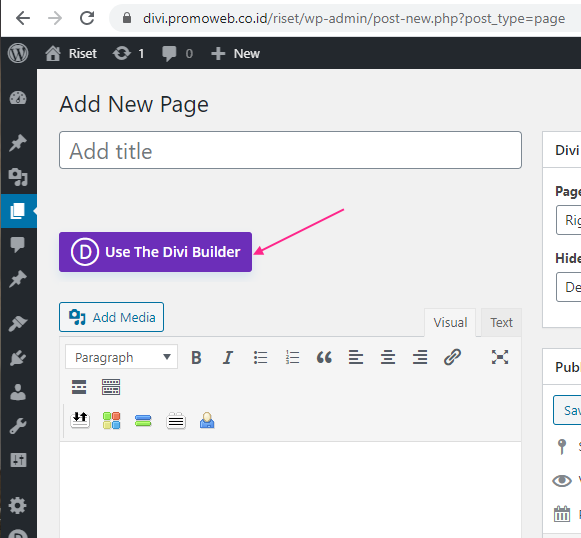Click the padlock site info icon
The height and width of the screenshot is (538, 581).
[x=127, y=18]
